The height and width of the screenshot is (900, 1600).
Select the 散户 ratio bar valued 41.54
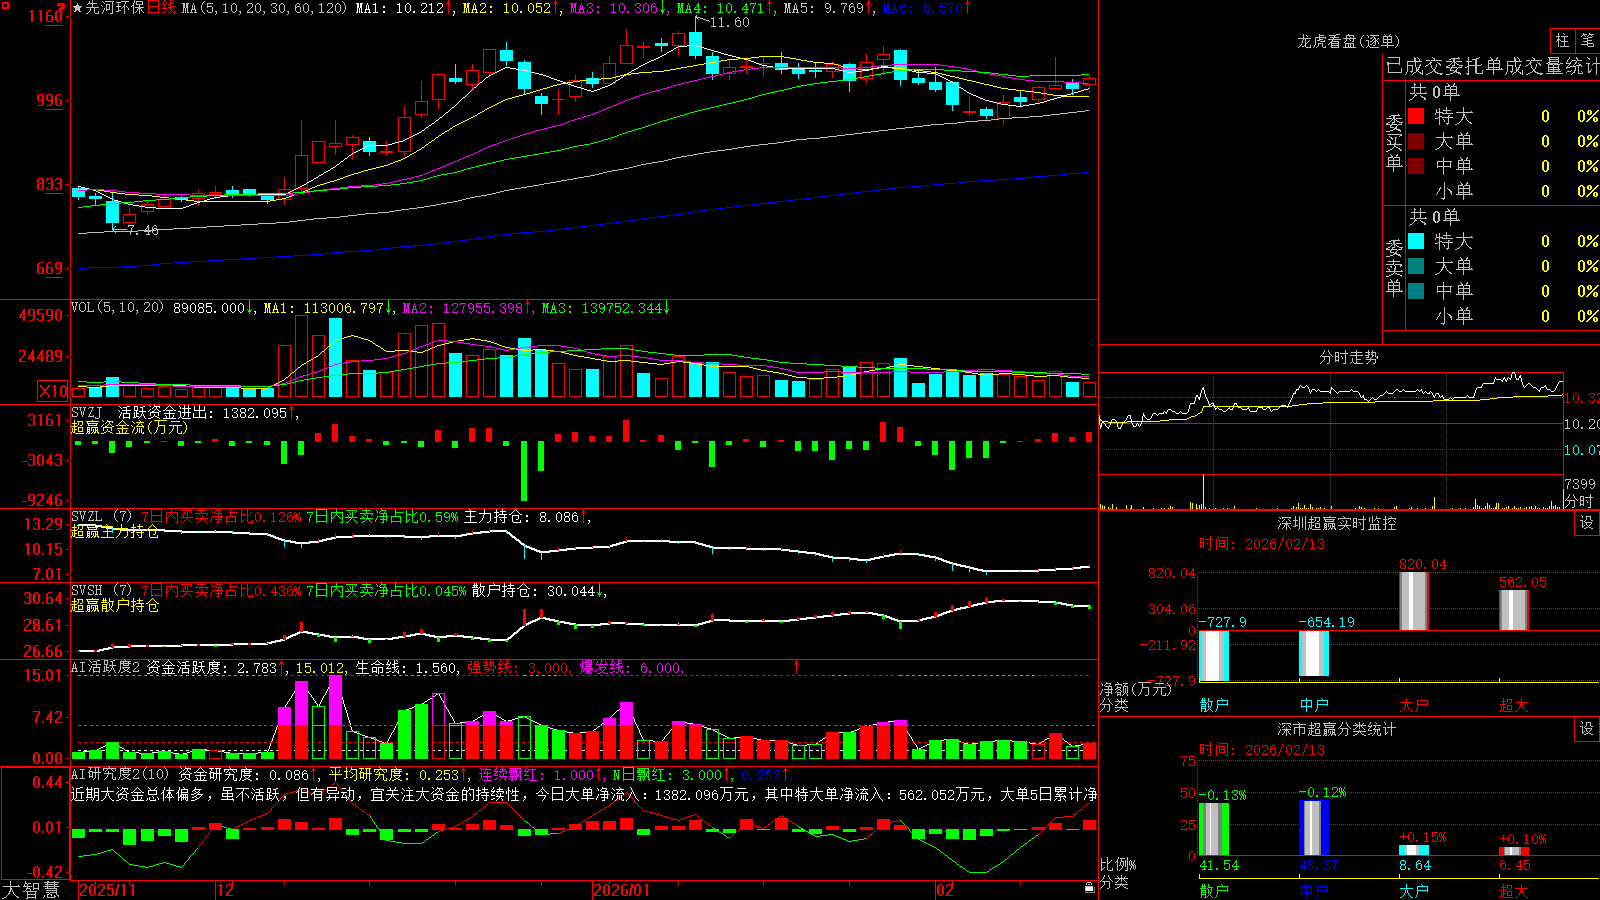(x=1213, y=829)
